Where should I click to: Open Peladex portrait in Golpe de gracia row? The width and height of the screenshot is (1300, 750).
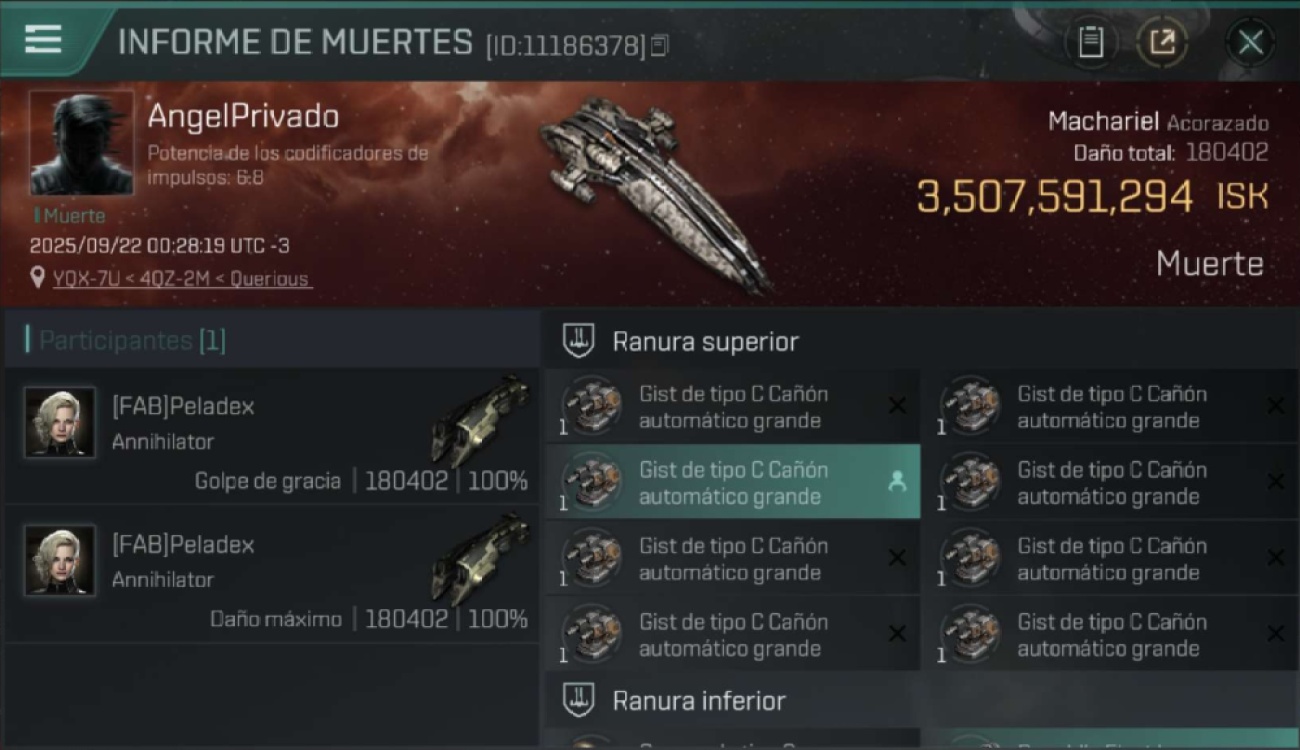click(x=60, y=422)
